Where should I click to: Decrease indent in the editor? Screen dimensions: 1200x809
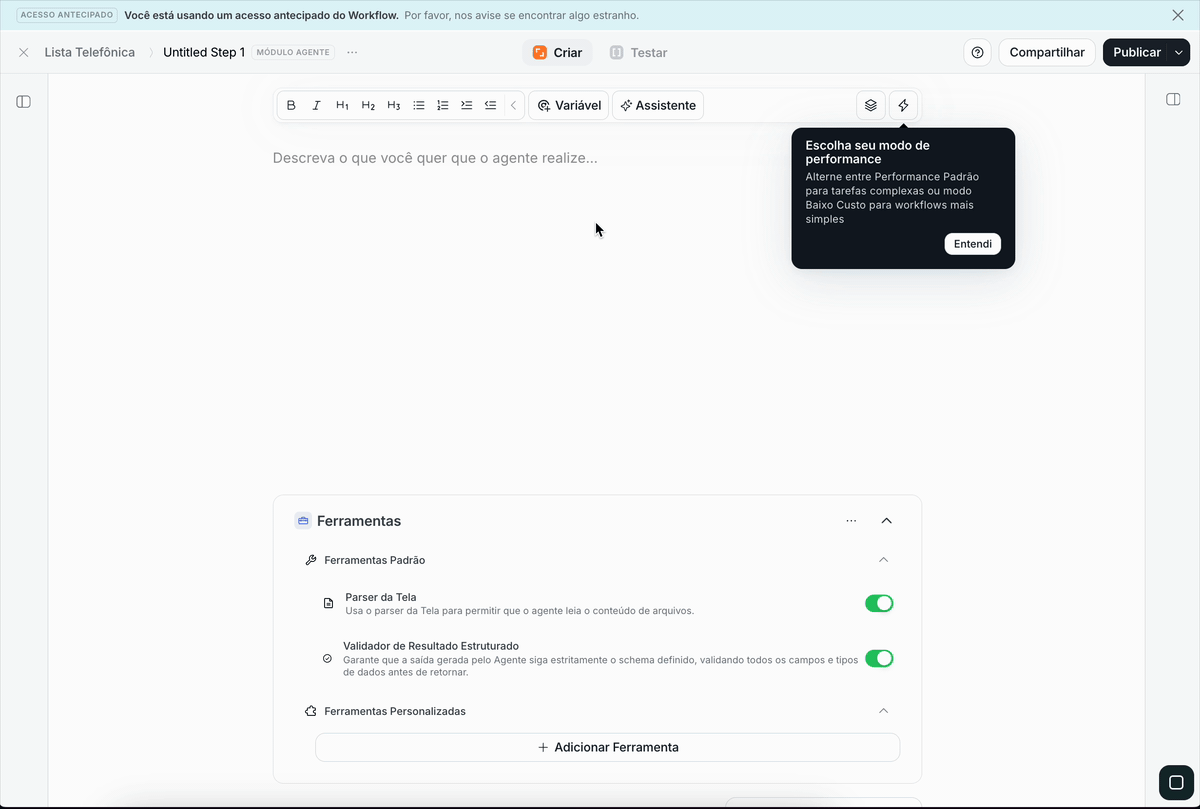pos(490,105)
